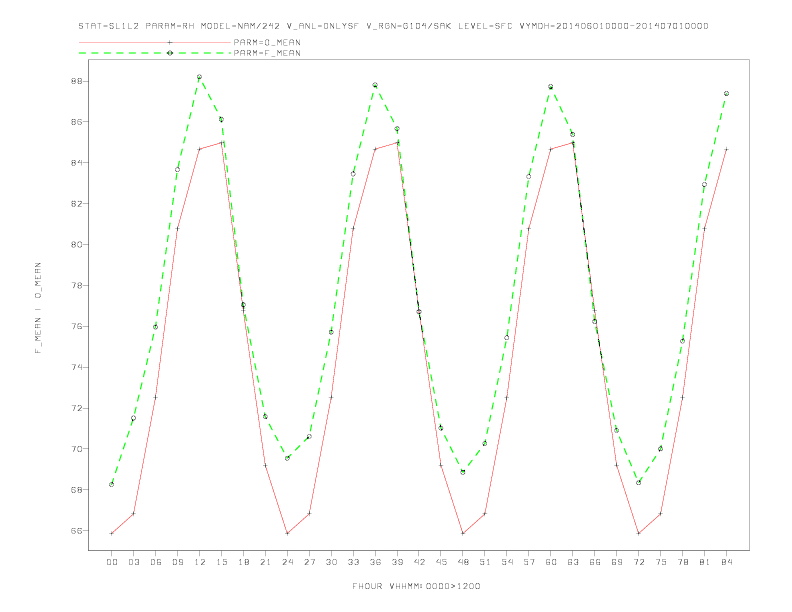Click the 36 tick label on x-axis
Screen dimensions: 792x612
[x=375, y=562]
